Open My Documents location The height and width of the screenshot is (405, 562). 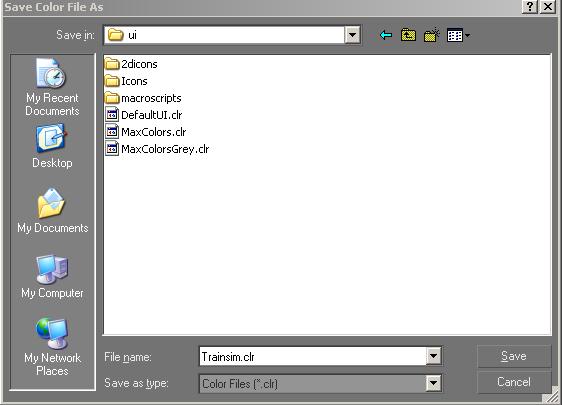(52, 211)
